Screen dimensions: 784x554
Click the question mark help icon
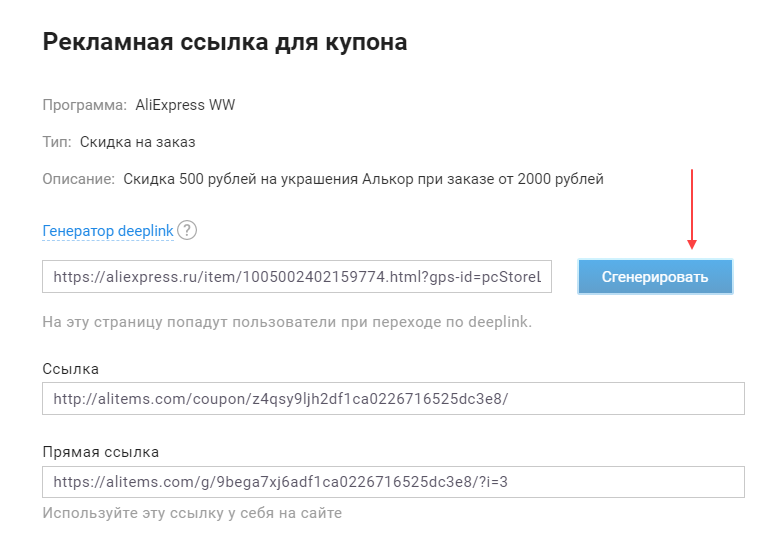[187, 230]
